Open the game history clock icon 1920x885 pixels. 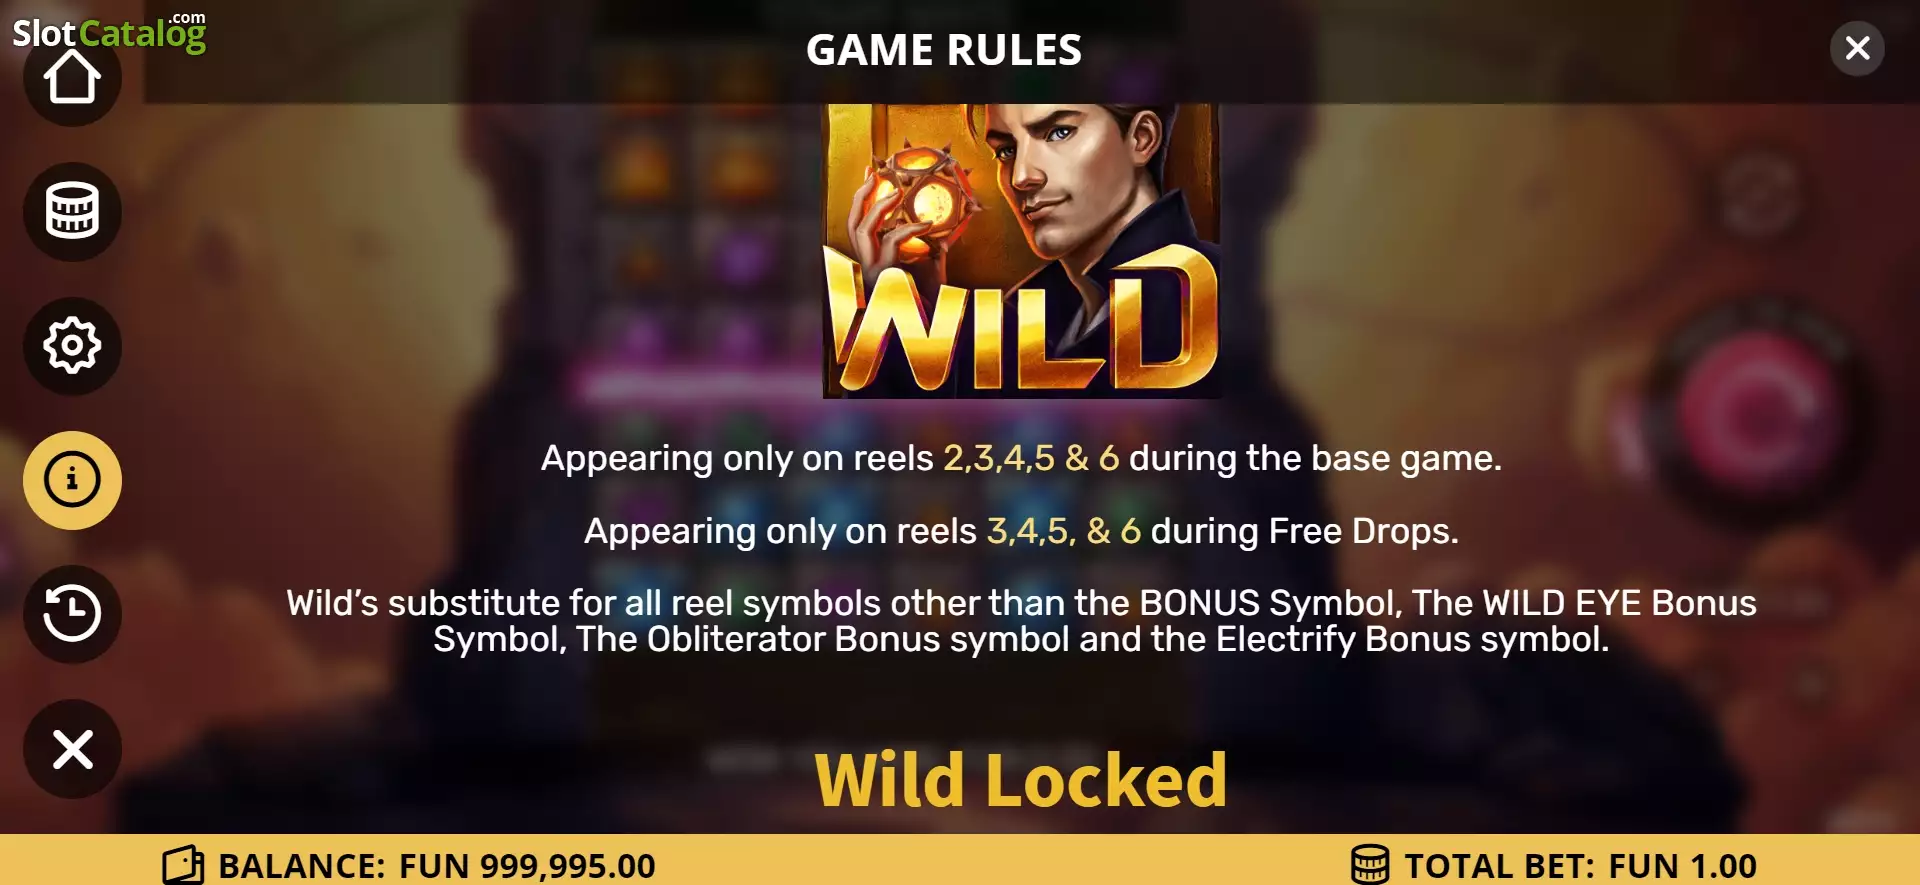point(72,614)
